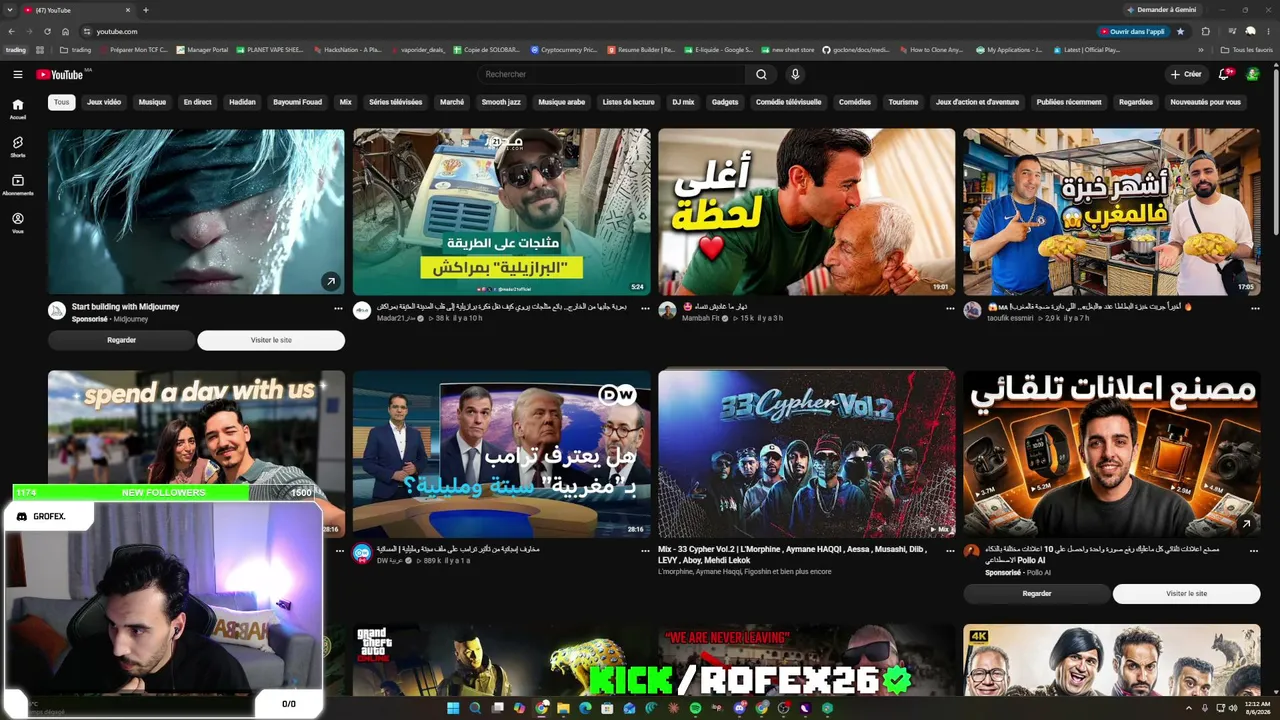Viewport: 1280px width, 720px height.
Task: Select the Comédies filter chip
Action: pyautogui.click(x=855, y=102)
